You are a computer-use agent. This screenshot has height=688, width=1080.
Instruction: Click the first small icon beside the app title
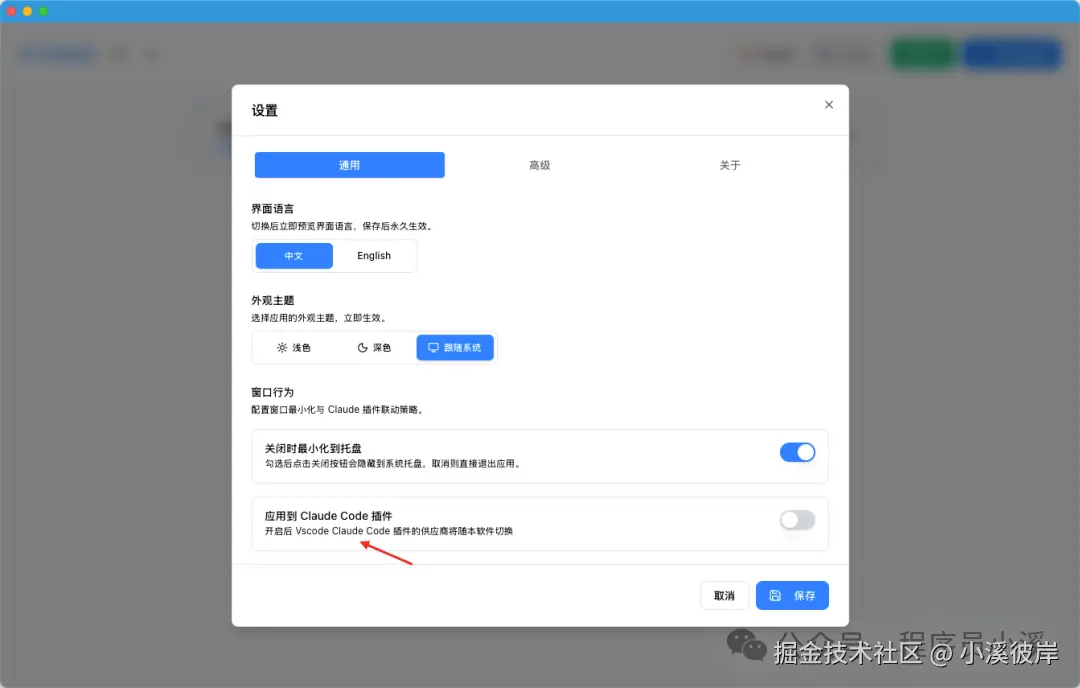click(x=119, y=54)
